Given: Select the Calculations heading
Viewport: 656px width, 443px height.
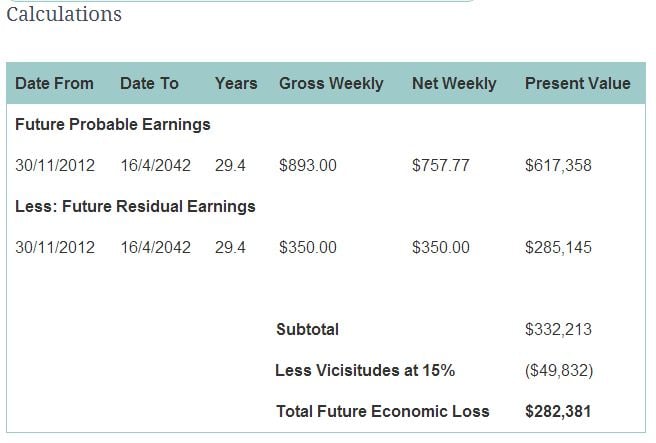Looking at the screenshot, I should pos(64,14).
